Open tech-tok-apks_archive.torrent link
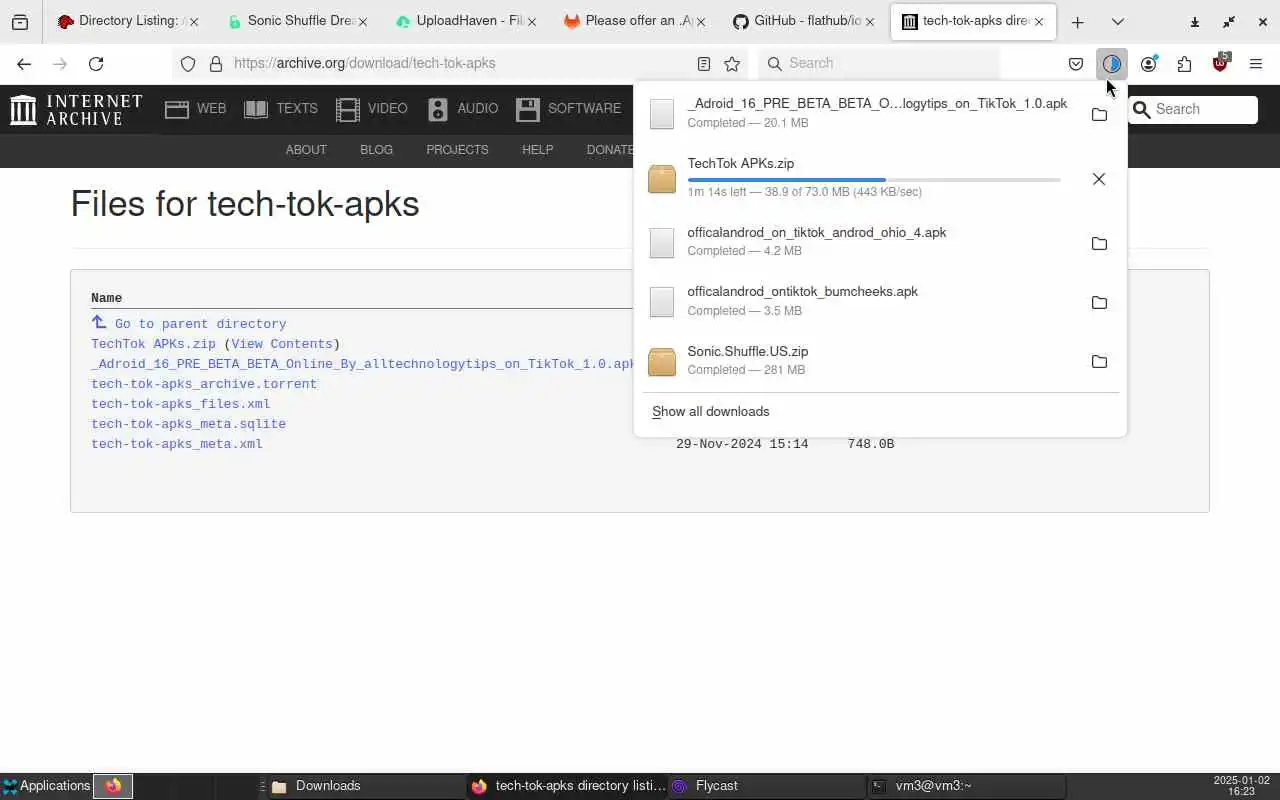This screenshot has height=800, width=1280. tap(204, 384)
